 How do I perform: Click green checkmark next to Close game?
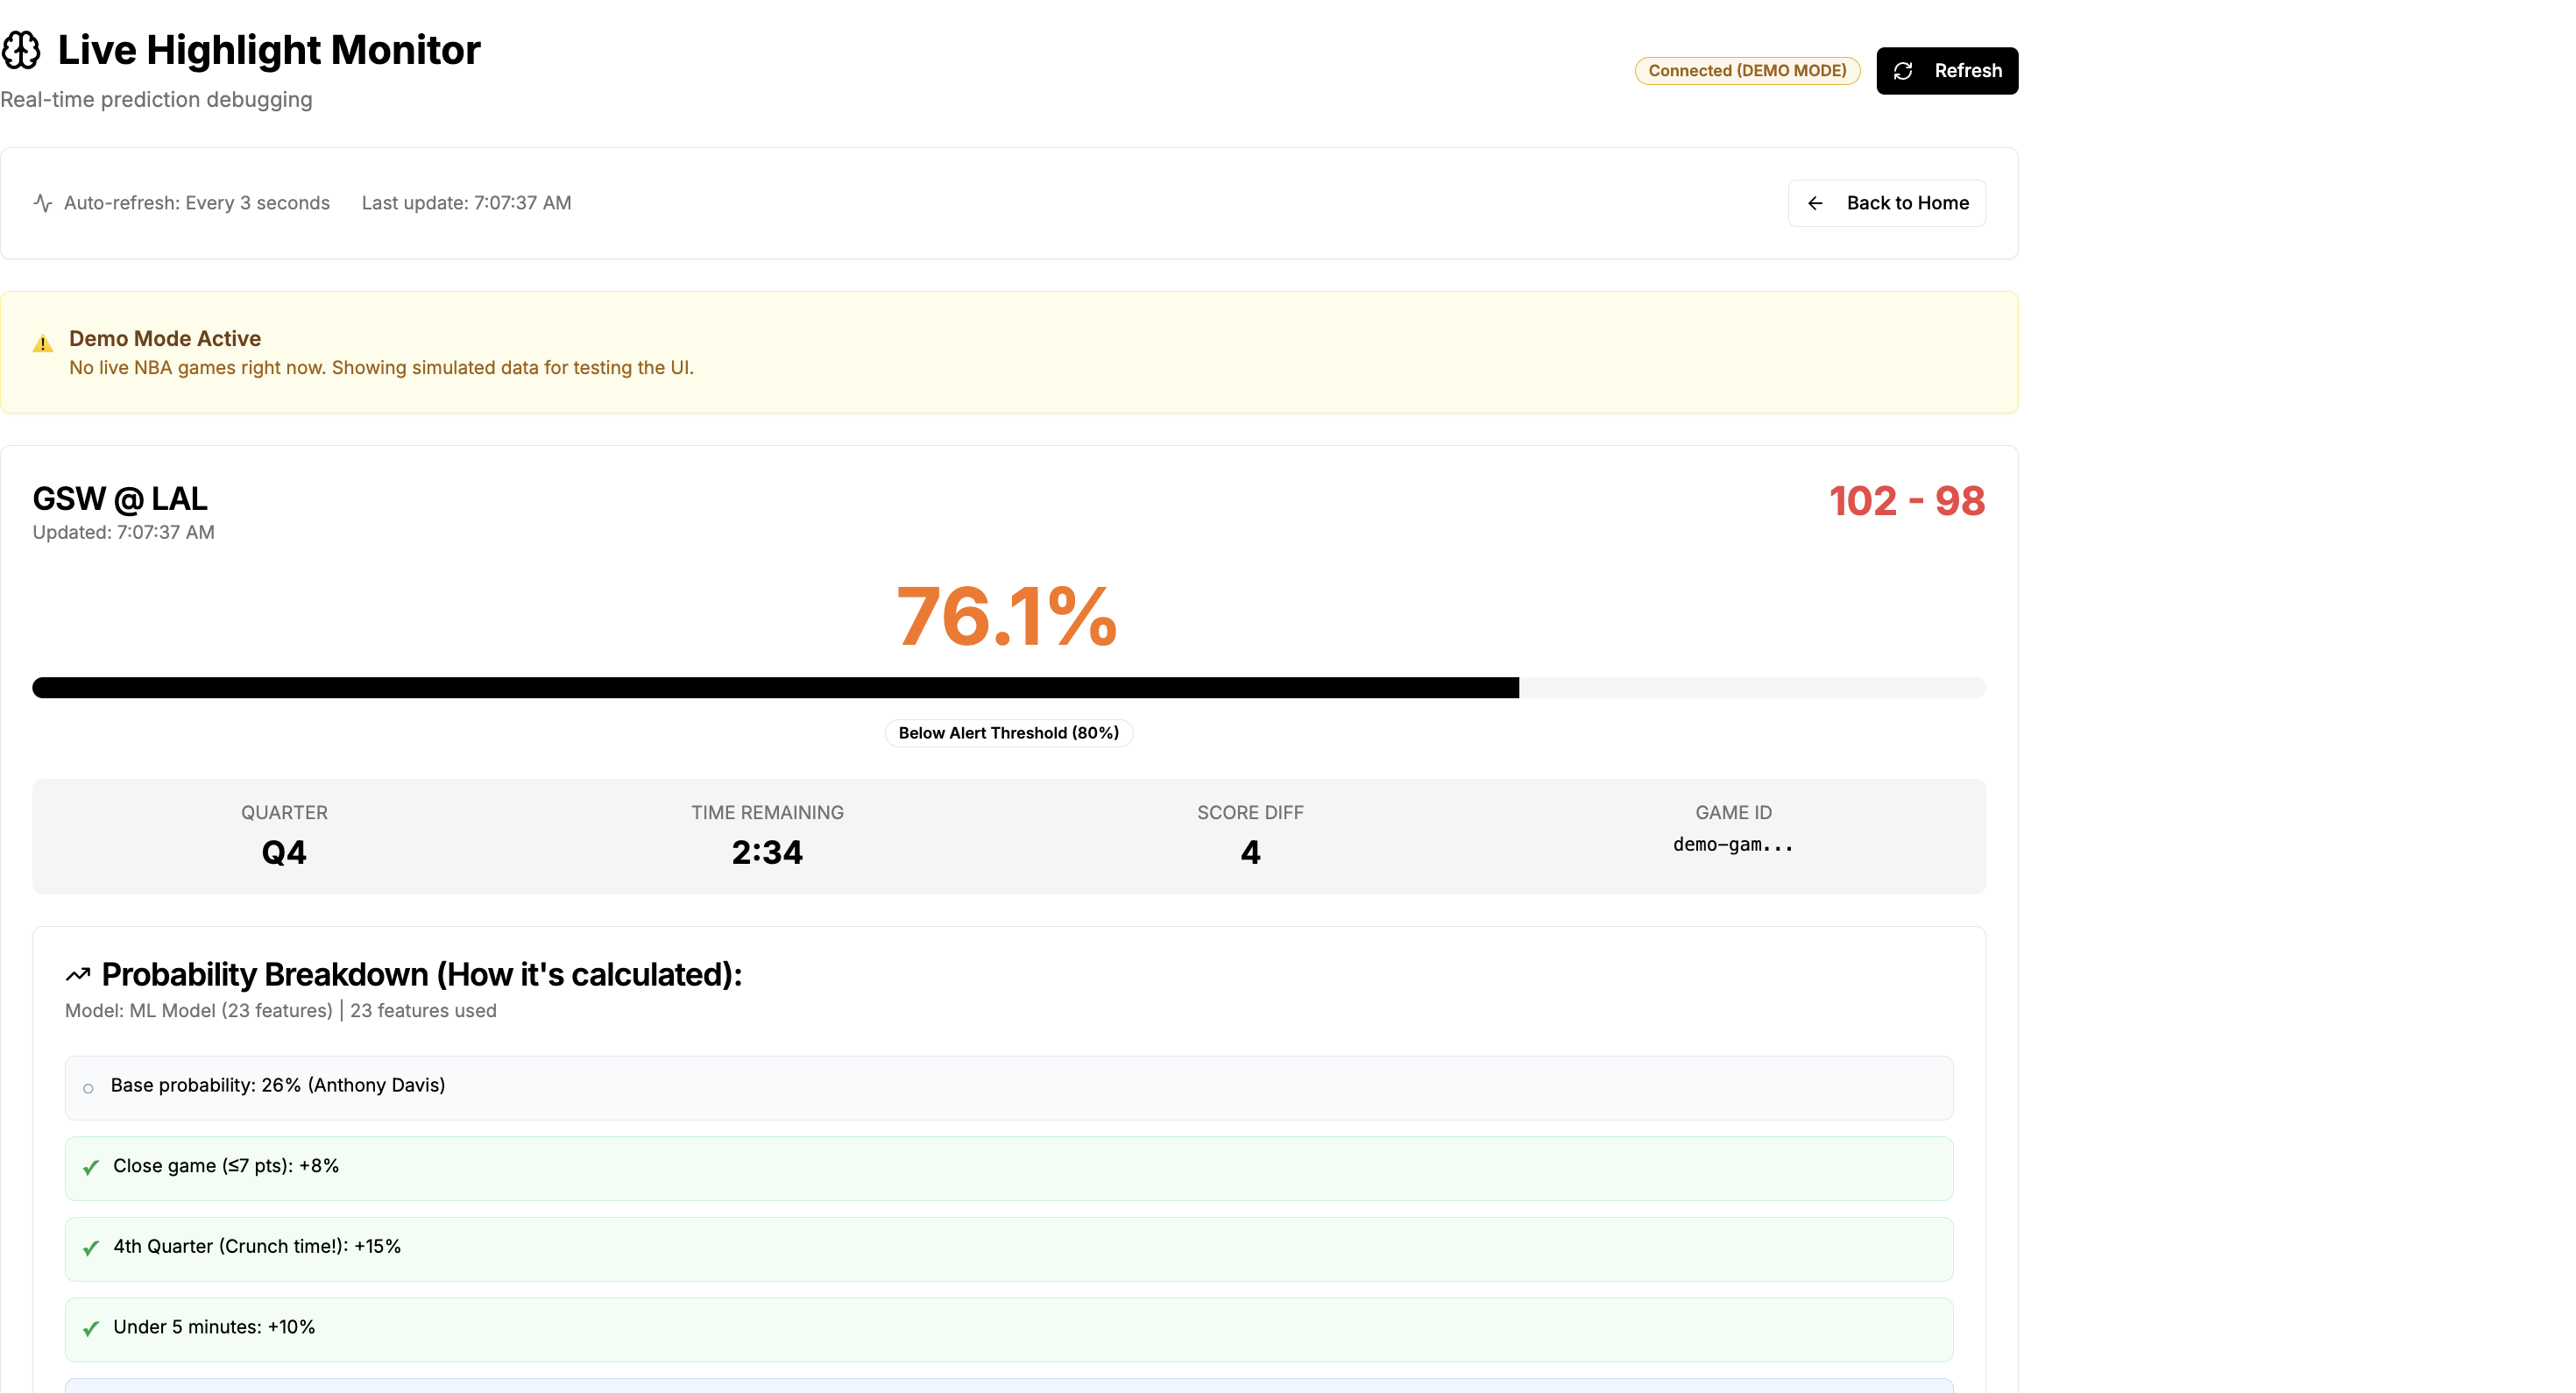tap(91, 1167)
